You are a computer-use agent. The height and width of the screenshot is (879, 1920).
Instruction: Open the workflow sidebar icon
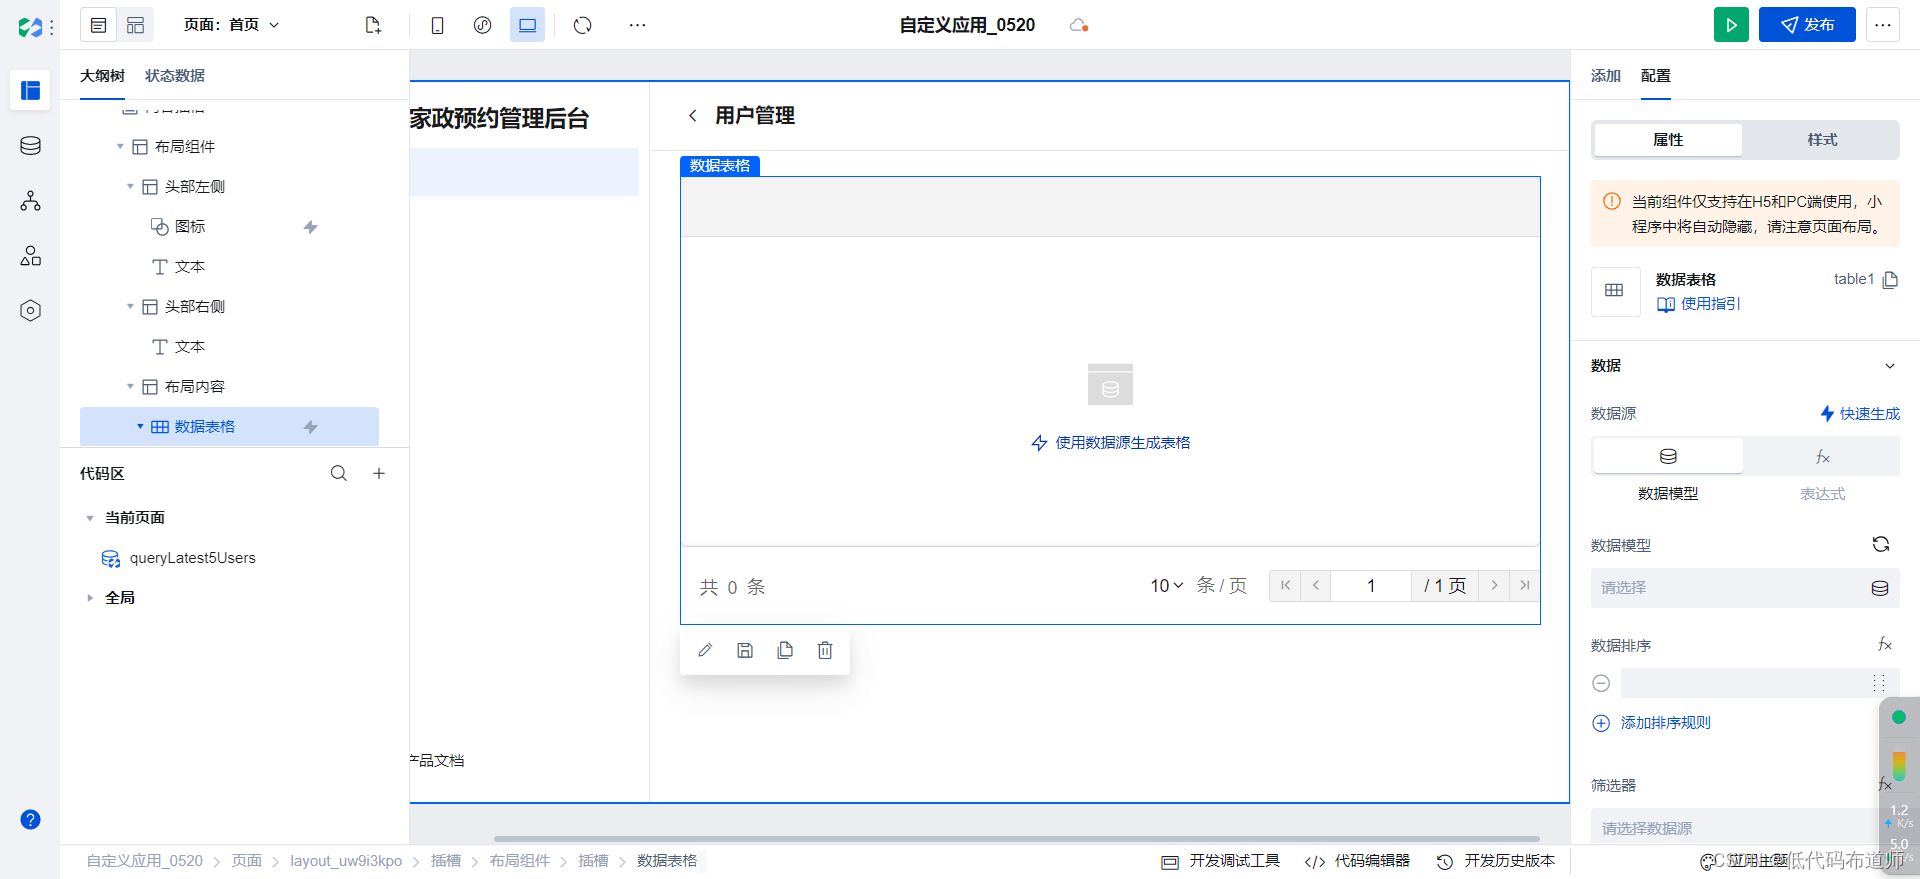pos(30,201)
